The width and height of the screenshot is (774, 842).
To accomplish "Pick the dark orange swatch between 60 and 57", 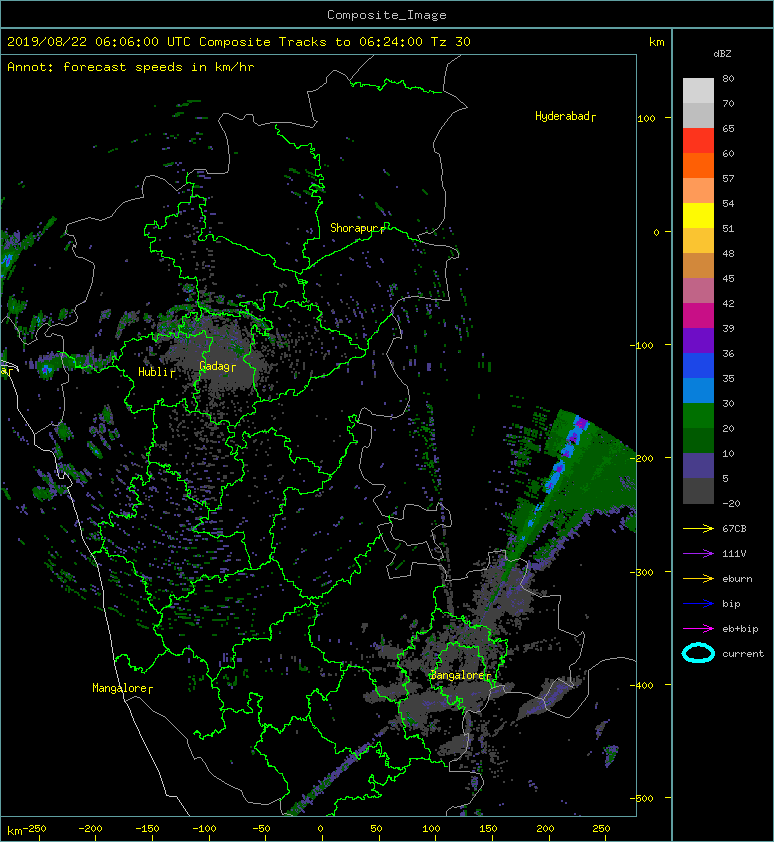I will tap(698, 165).
